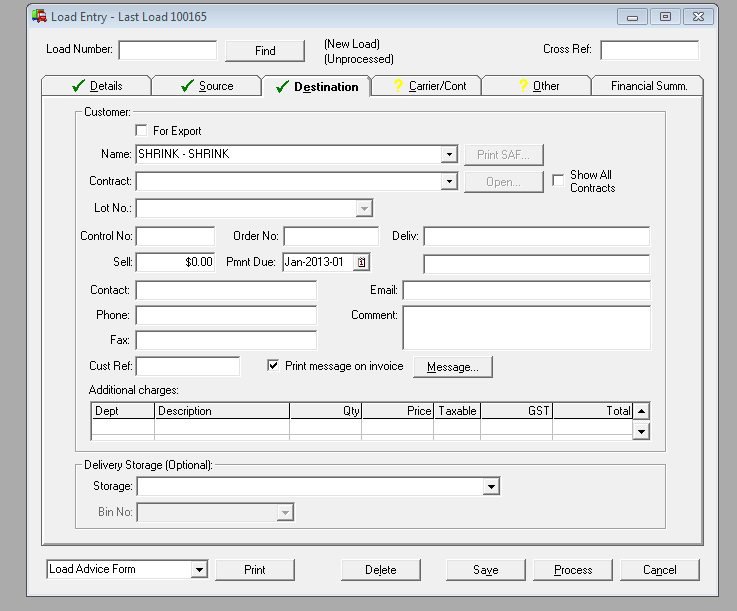Expand the Storage dropdown list
The height and width of the screenshot is (611, 737).
[491, 486]
